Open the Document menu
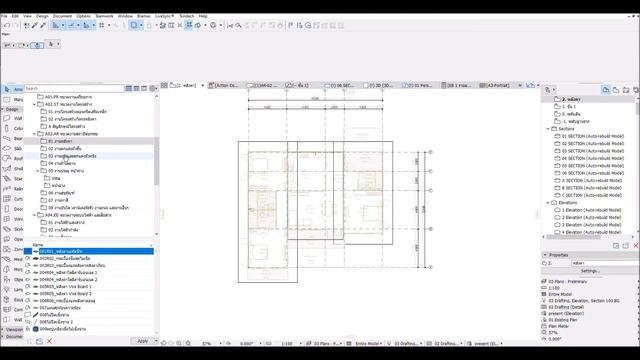Image resolution: width=640 pixels, height=360 pixels. [x=62, y=16]
